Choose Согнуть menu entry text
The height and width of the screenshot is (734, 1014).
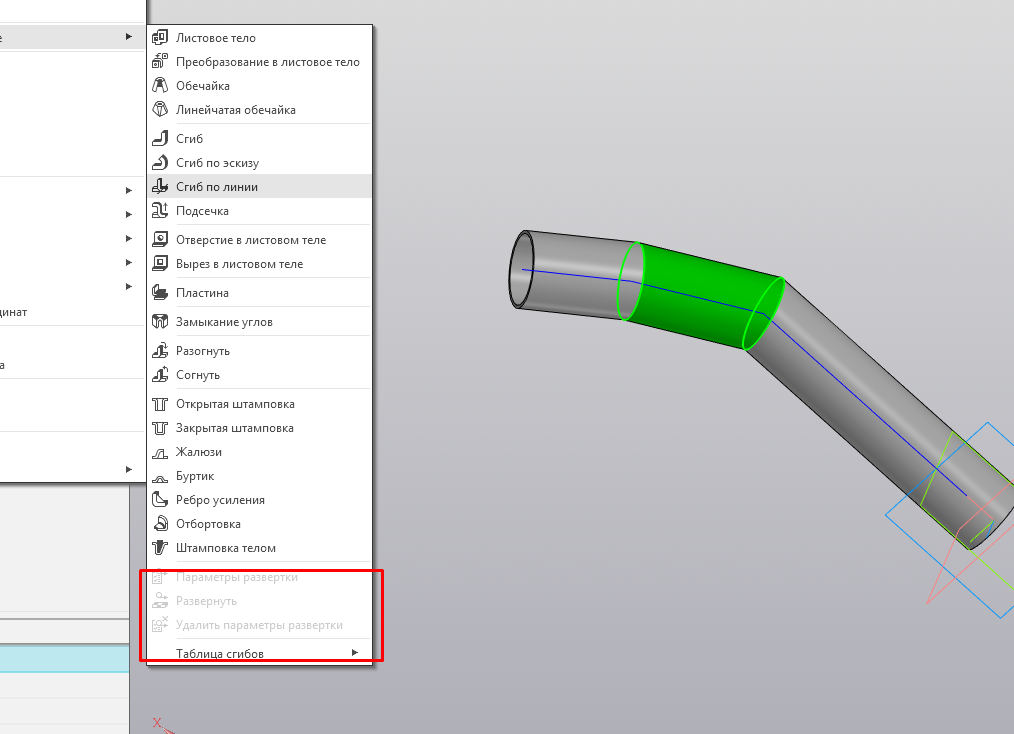tap(198, 375)
